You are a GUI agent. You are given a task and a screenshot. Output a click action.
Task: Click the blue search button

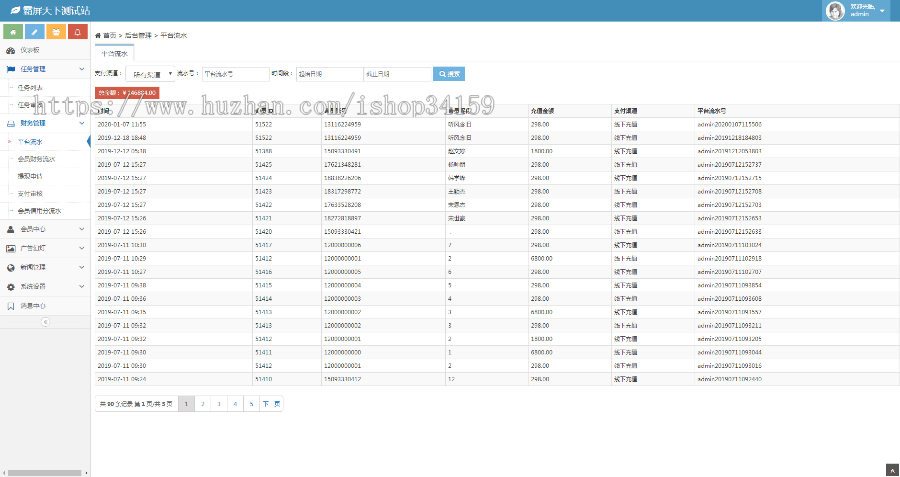coord(448,74)
